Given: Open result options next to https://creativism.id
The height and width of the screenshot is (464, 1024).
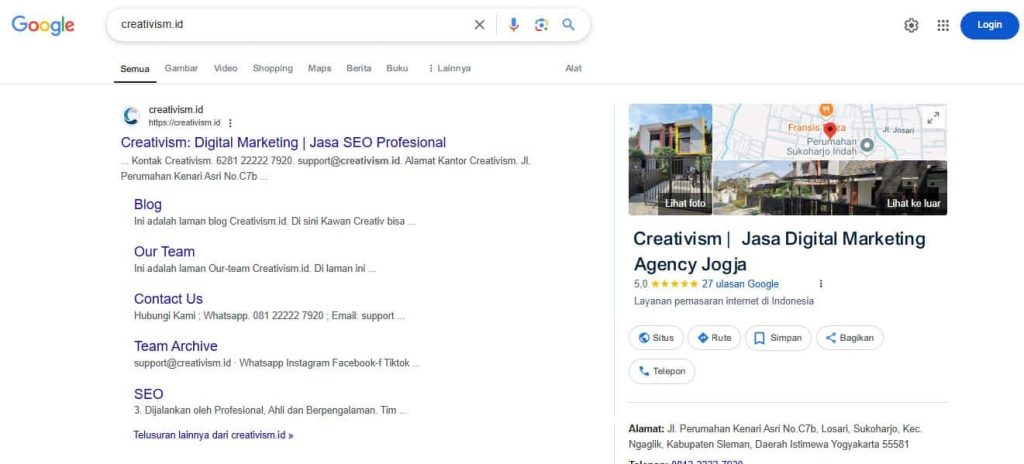Looking at the screenshot, I should pyautogui.click(x=230, y=123).
